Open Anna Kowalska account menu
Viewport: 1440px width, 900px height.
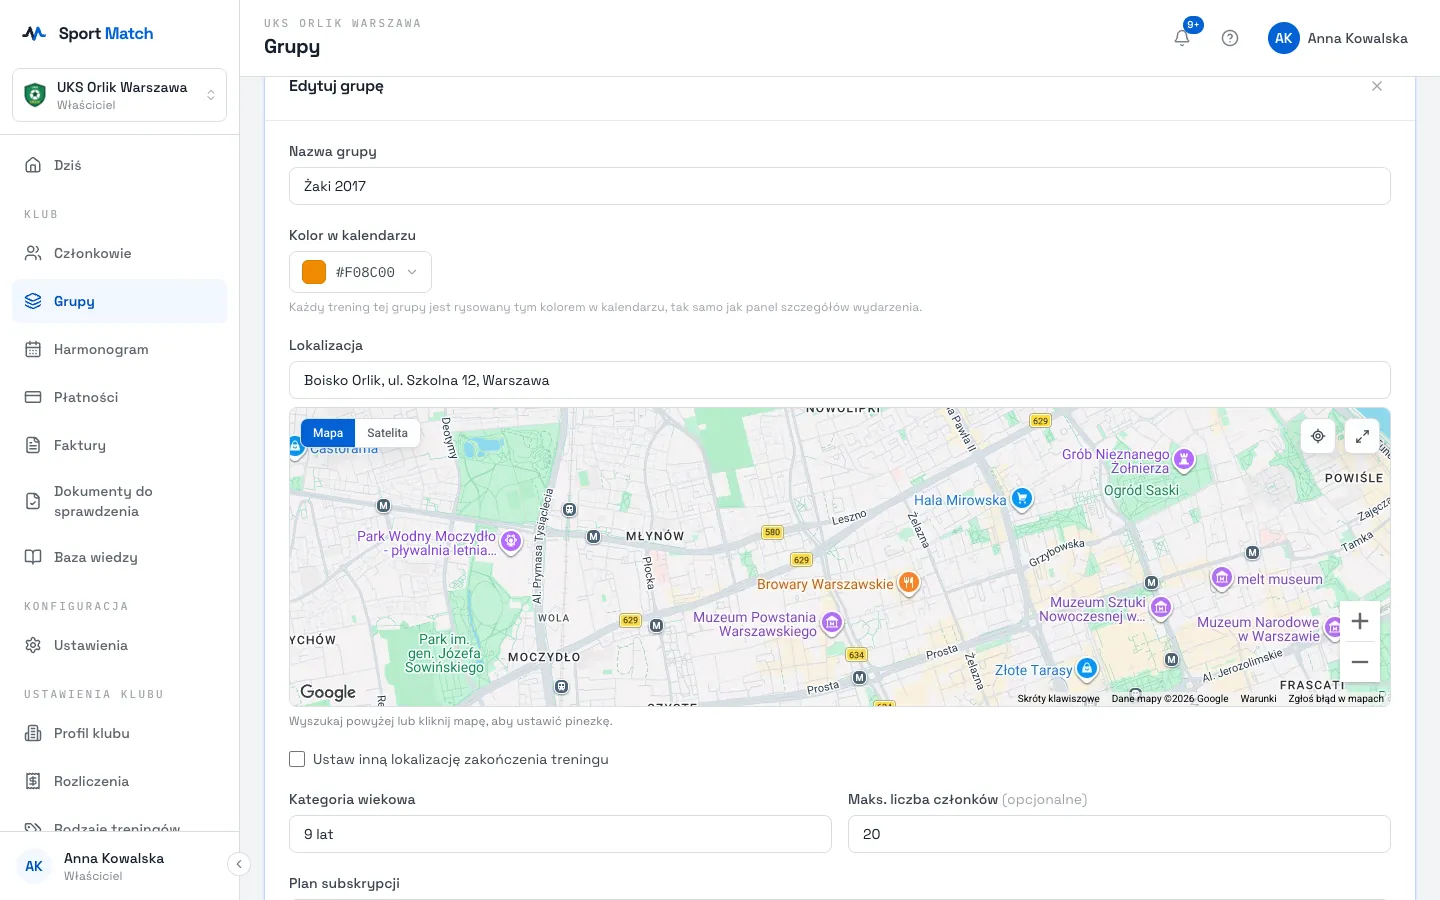[x=1338, y=38]
